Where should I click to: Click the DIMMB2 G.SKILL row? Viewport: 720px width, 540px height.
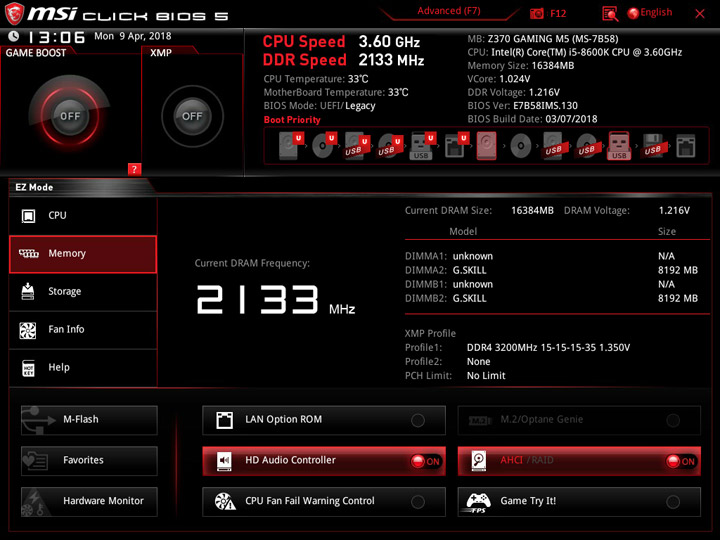[x=551, y=298]
